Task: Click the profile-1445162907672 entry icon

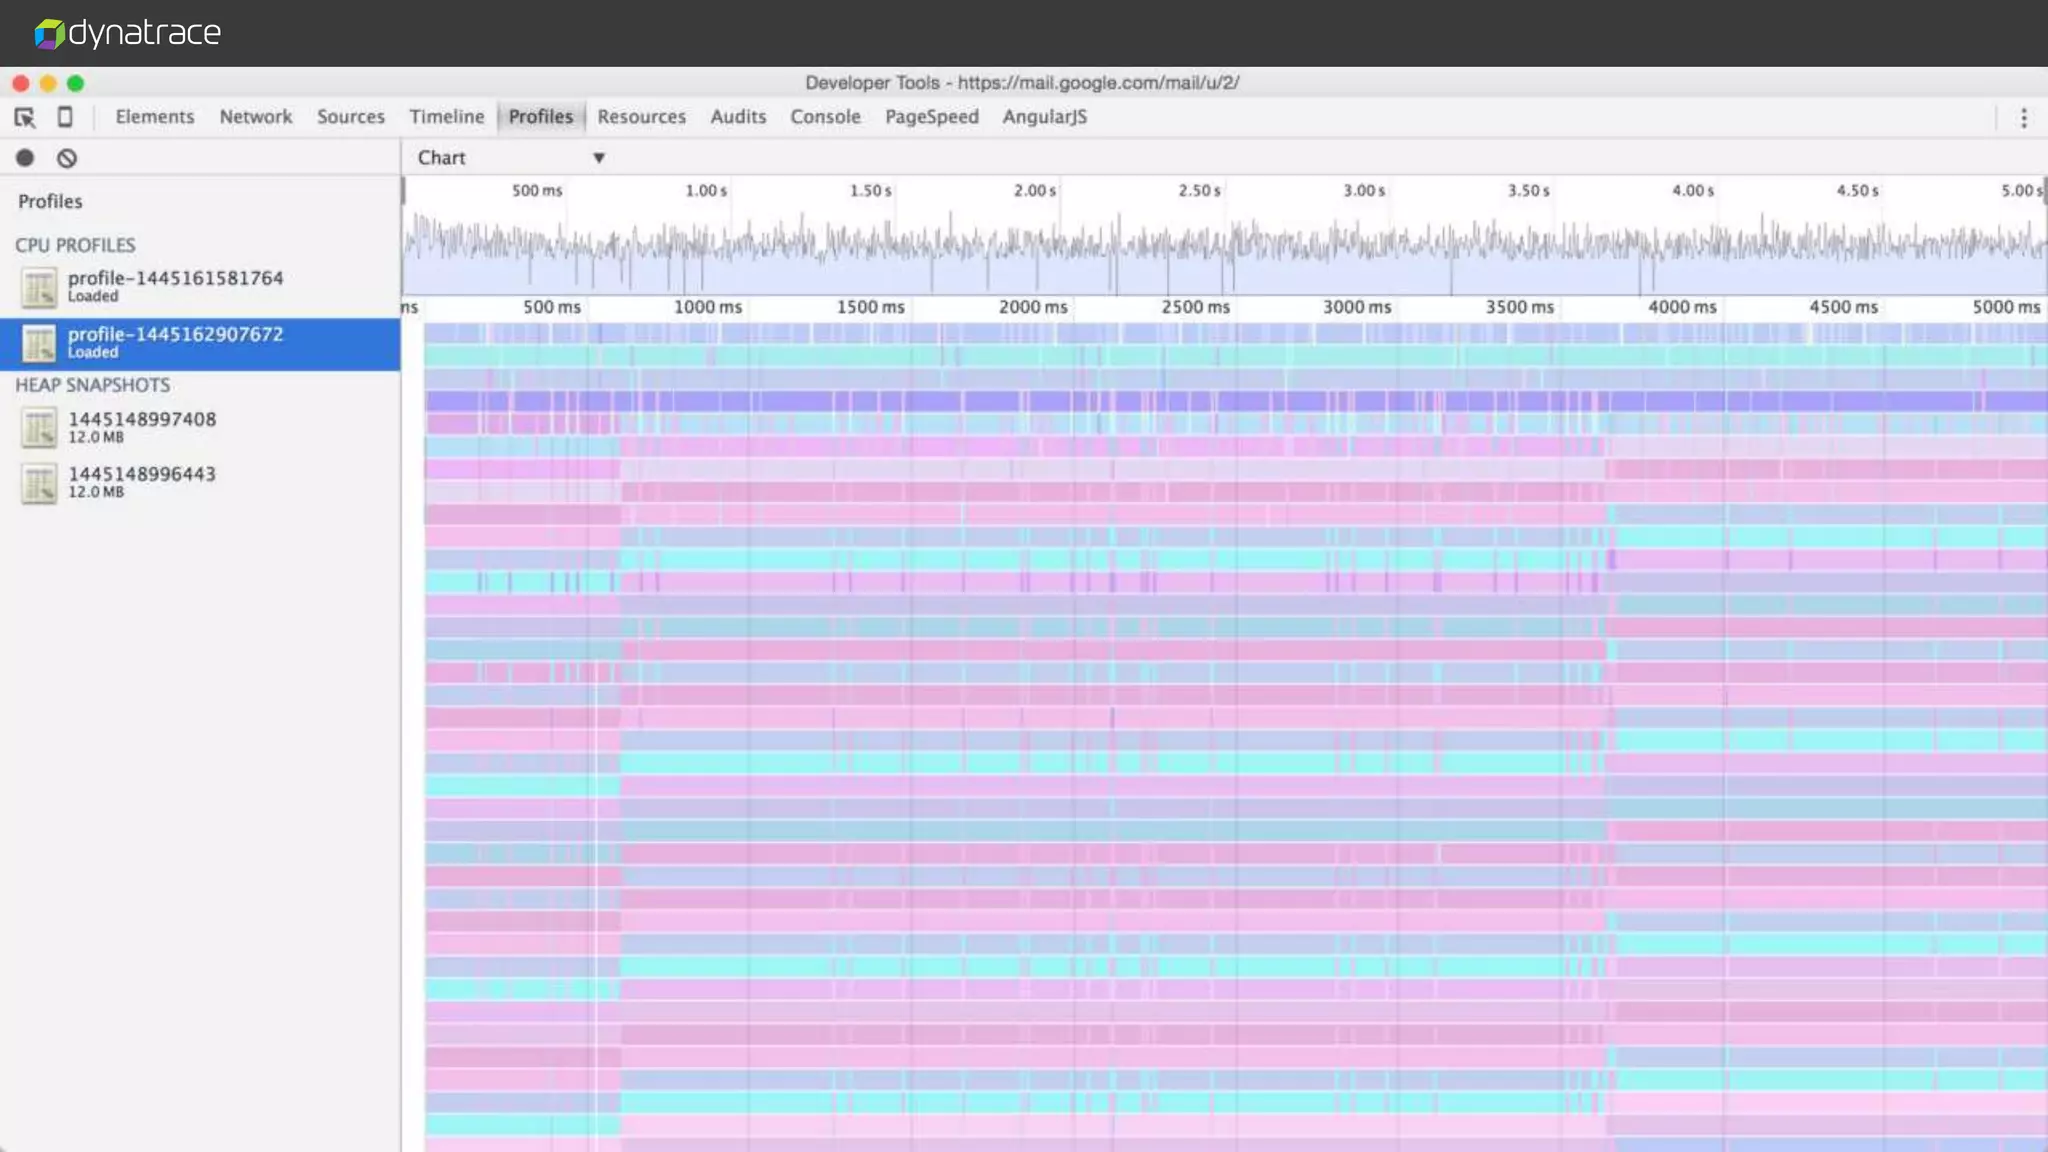Action: point(39,344)
